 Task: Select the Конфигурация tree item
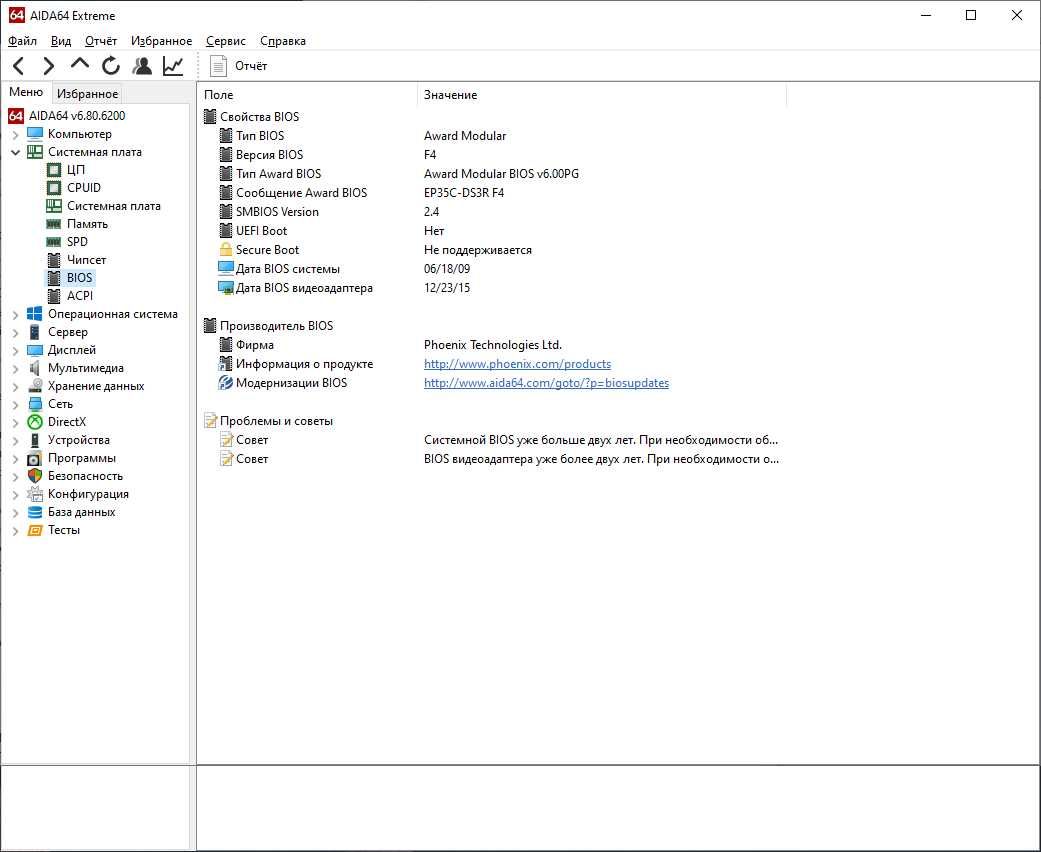click(88, 494)
